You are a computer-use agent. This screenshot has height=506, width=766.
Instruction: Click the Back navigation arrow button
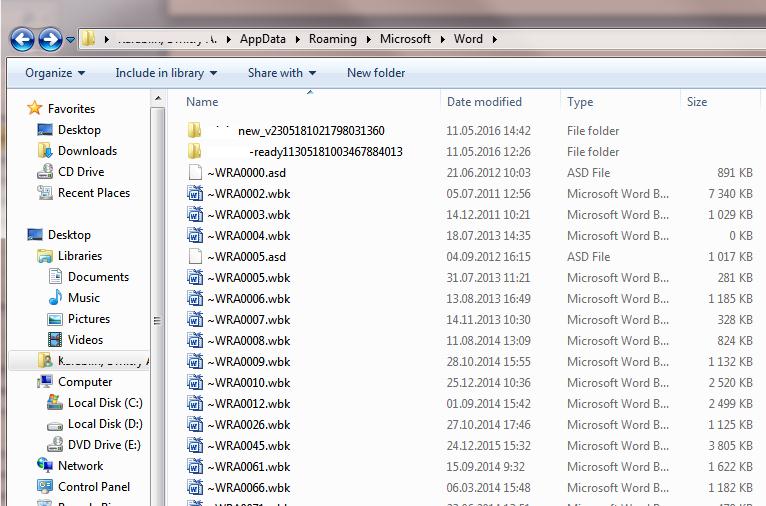click(x=23, y=40)
